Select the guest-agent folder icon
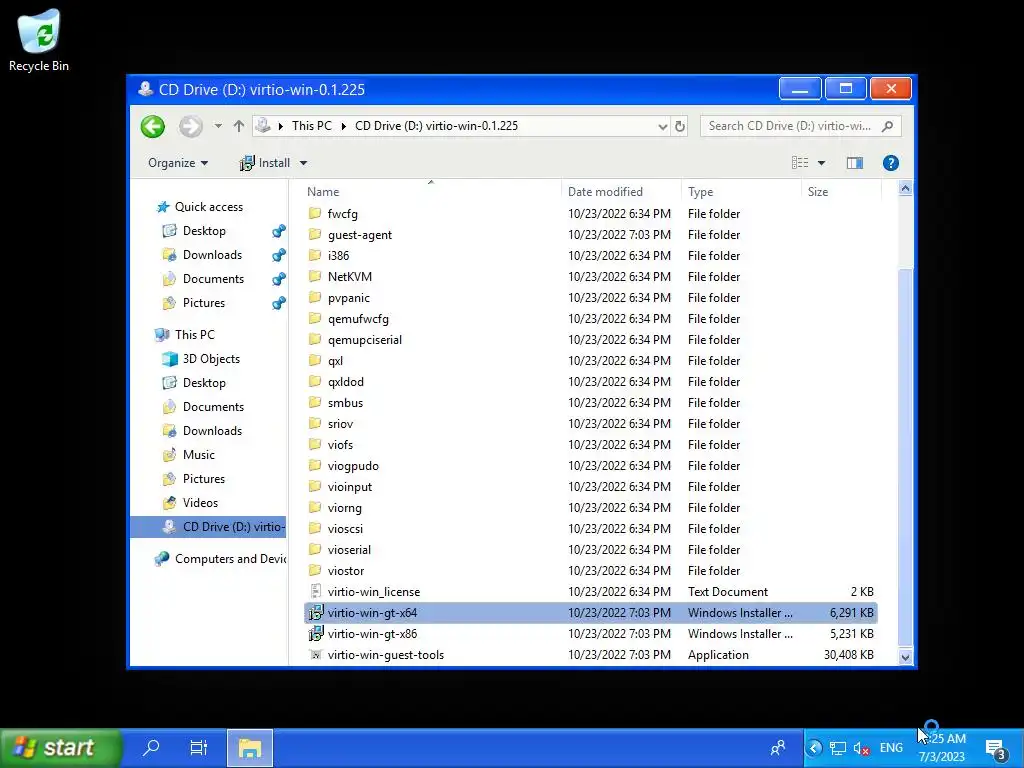The image size is (1024, 768). click(x=315, y=234)
